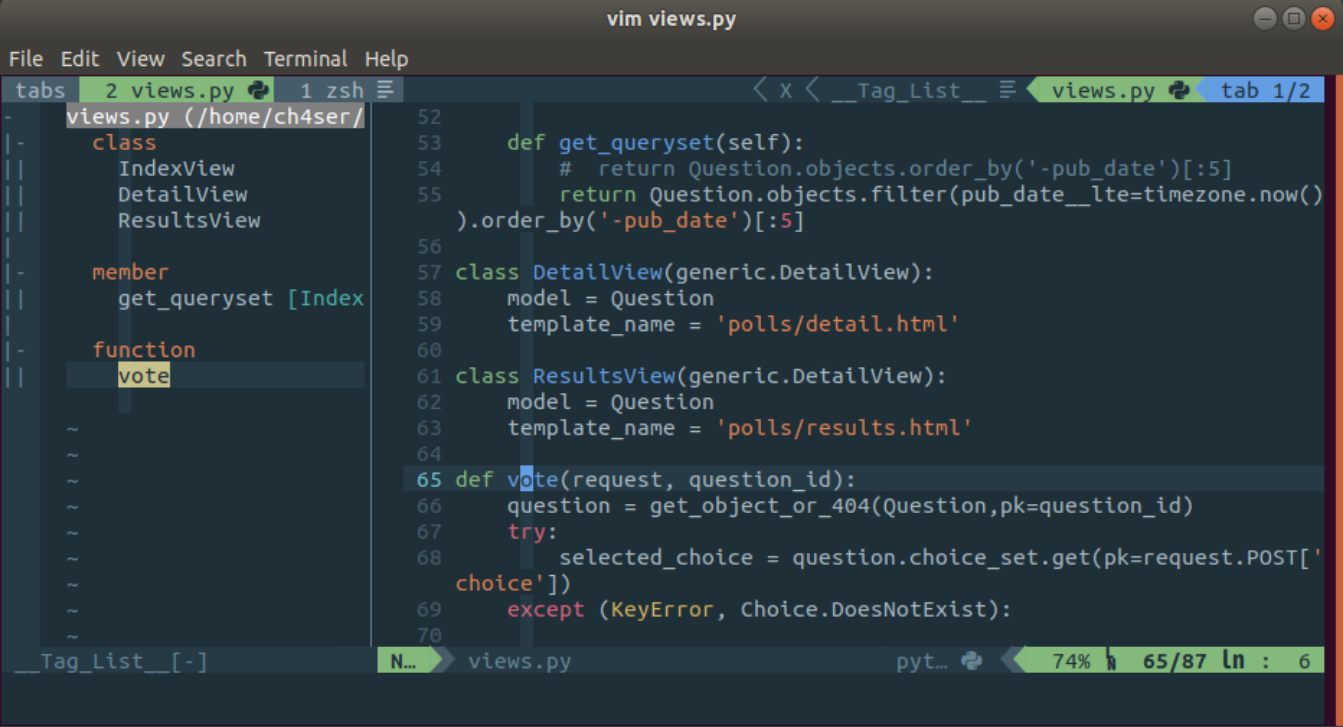
Task: Click line number 65
Action: point(429,480)
